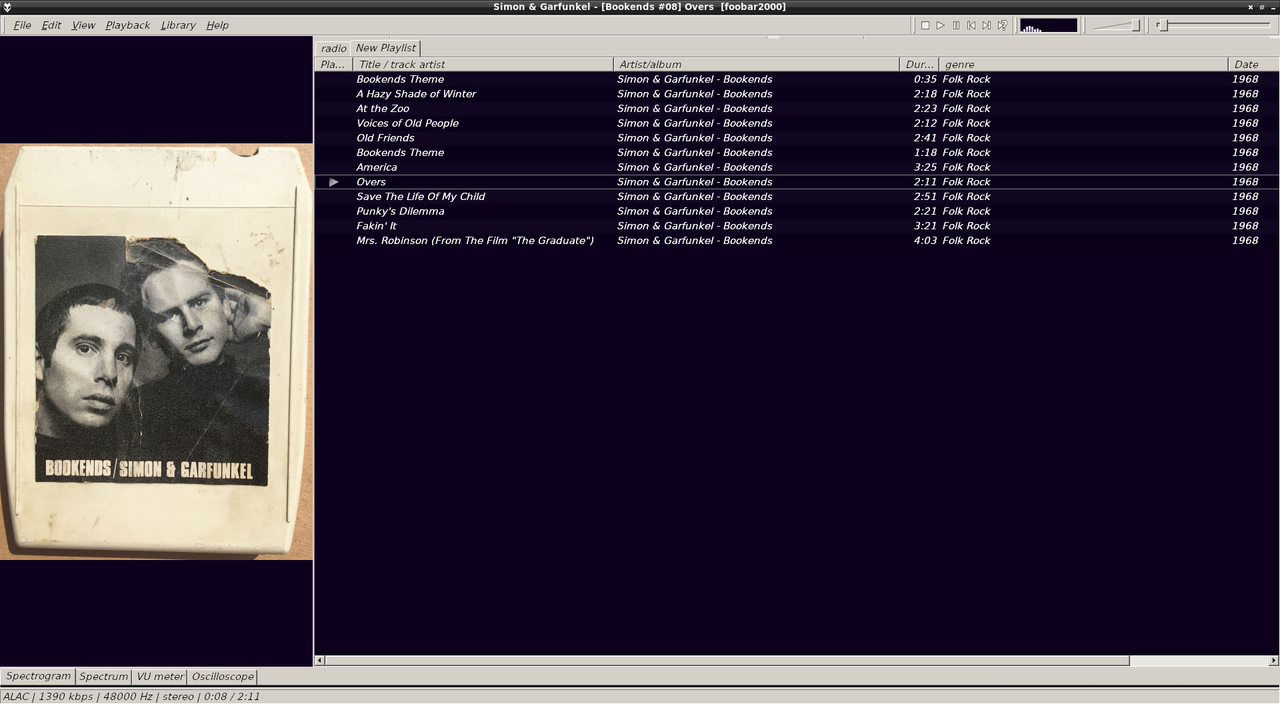Screen dimensions: 1280x704
Task: Sort by the Duration column header
Action: click(x=919, y=64)
